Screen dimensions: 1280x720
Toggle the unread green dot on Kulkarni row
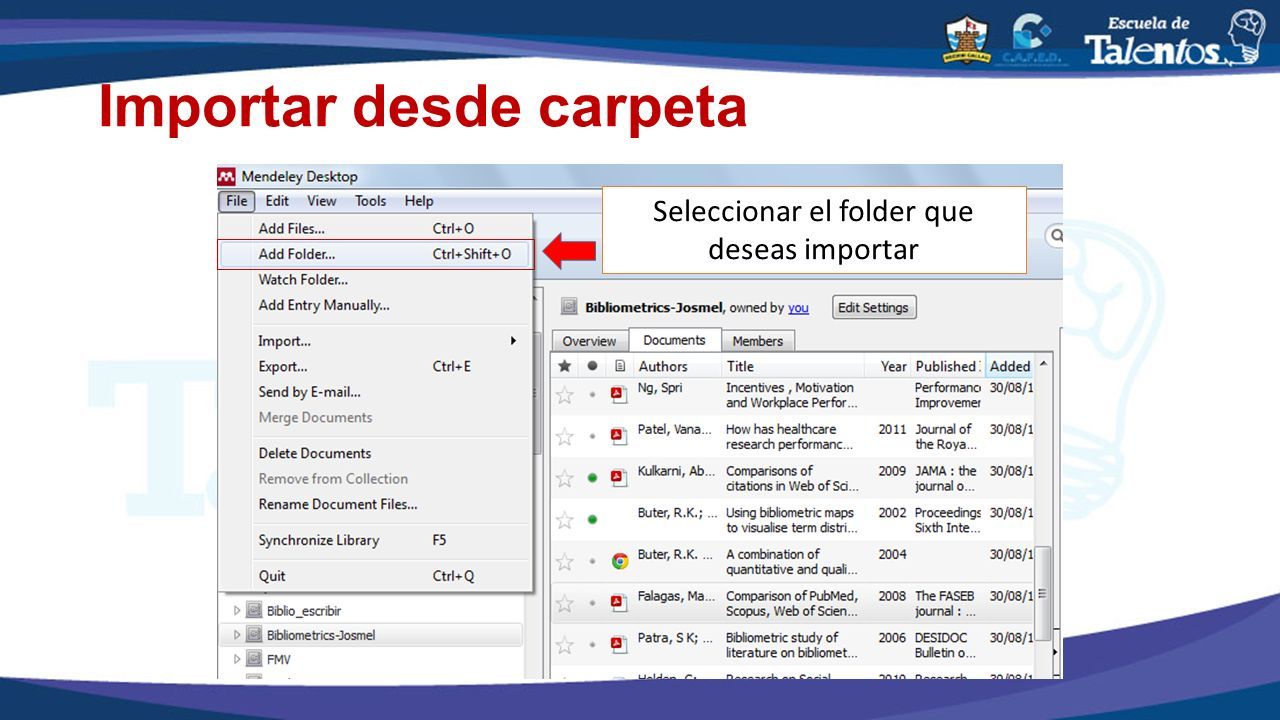pyautogui.click(x=592, y=478)
